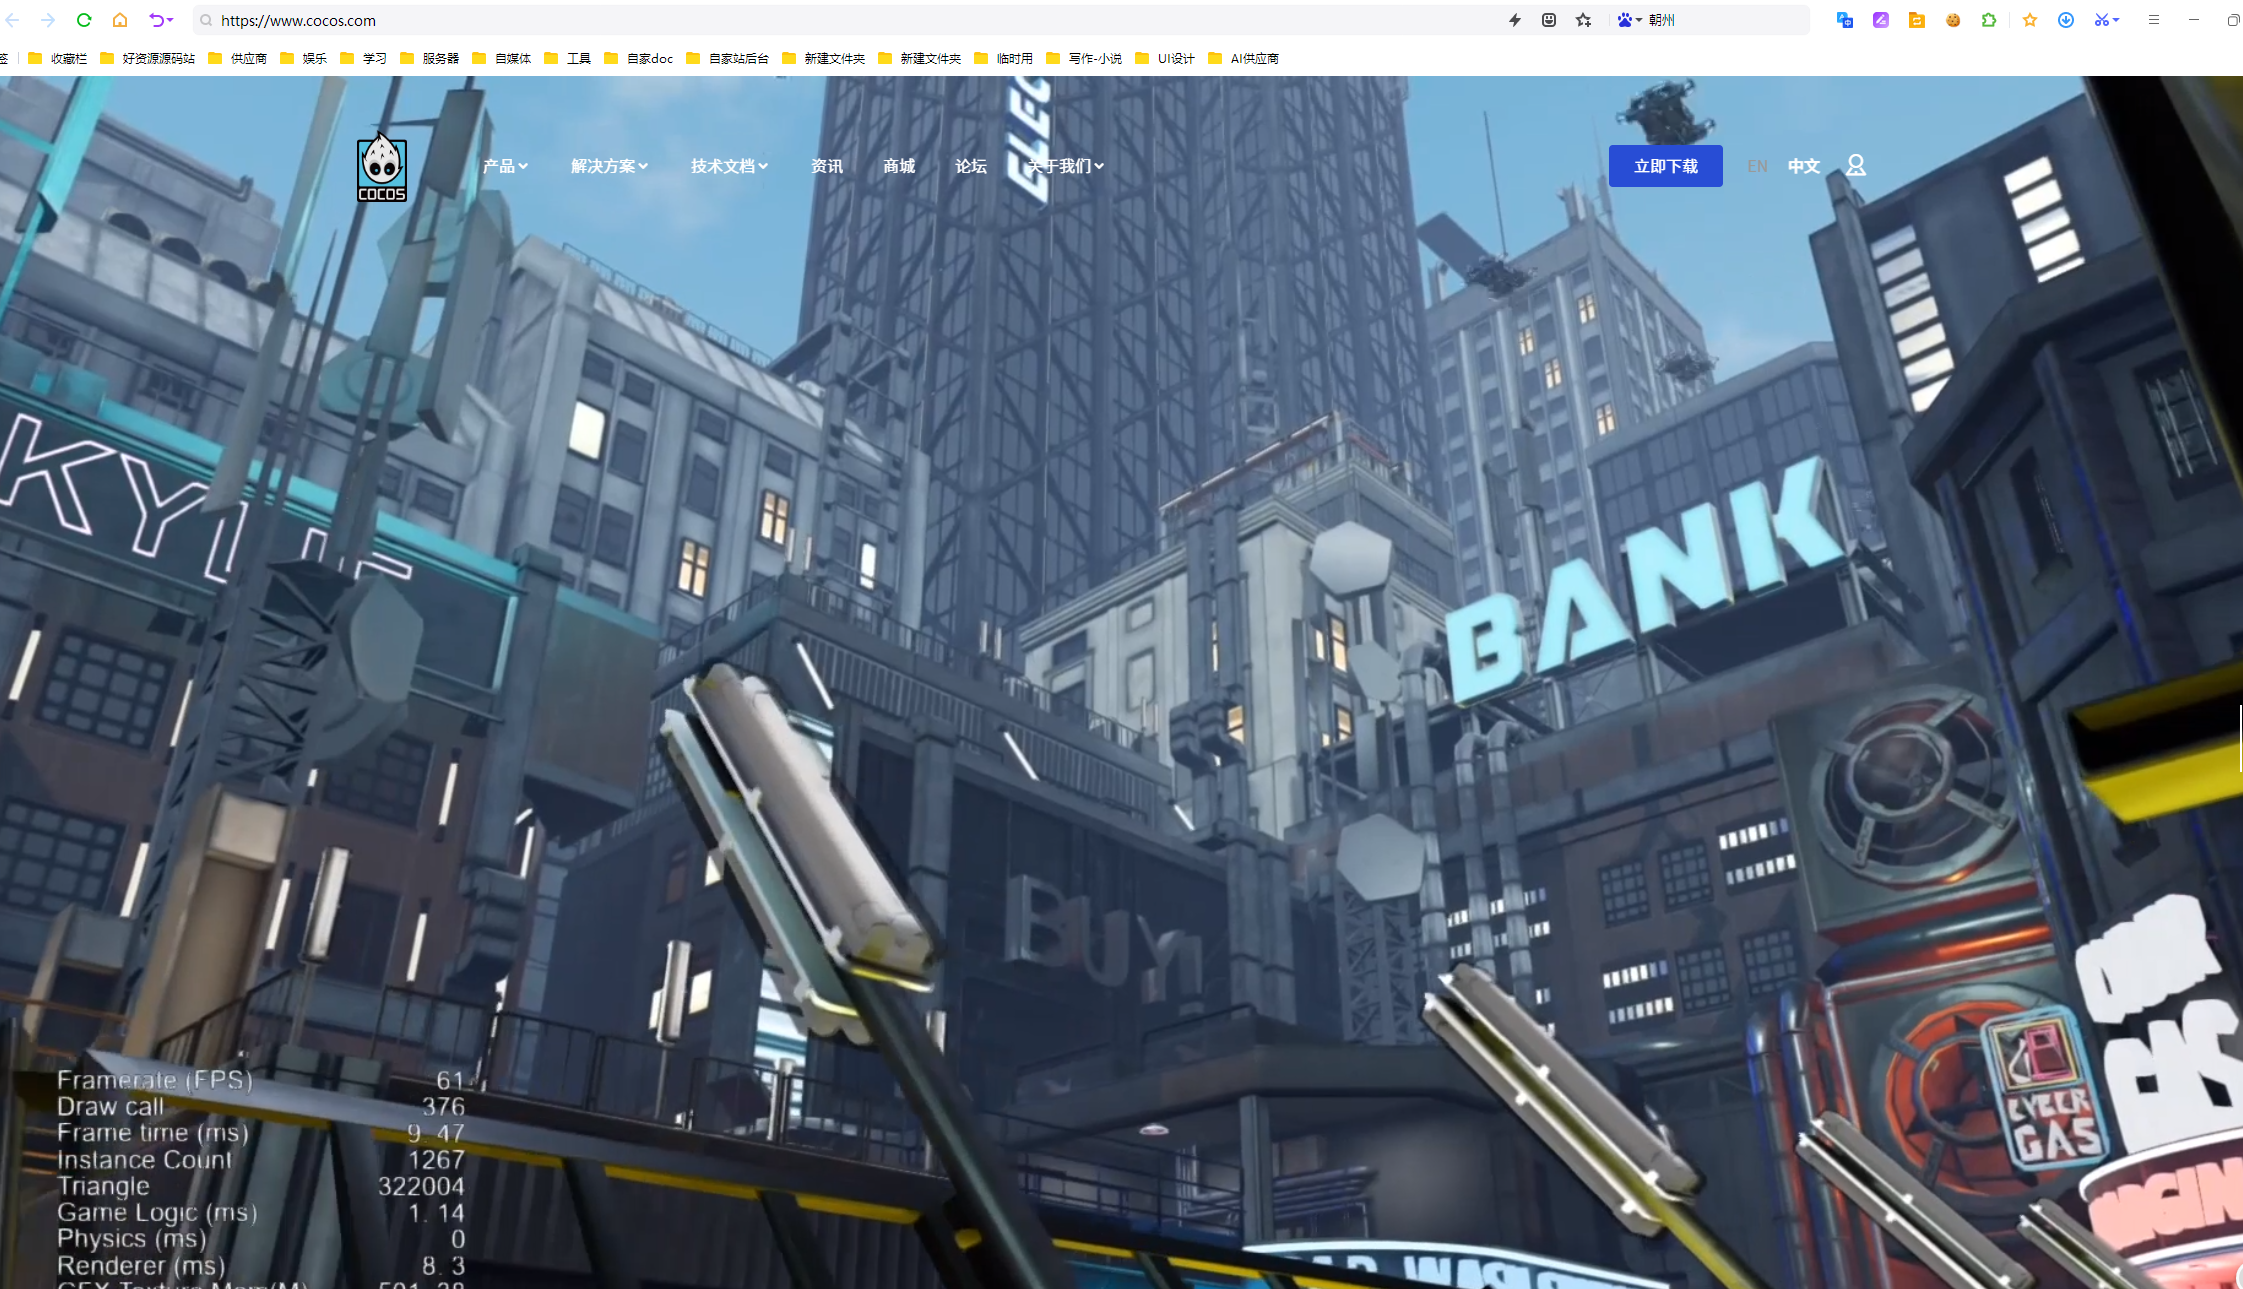This screenshot has height=1289, width=2243.
Task: Click the Cocos logo icon
Action: pos(382,166)
